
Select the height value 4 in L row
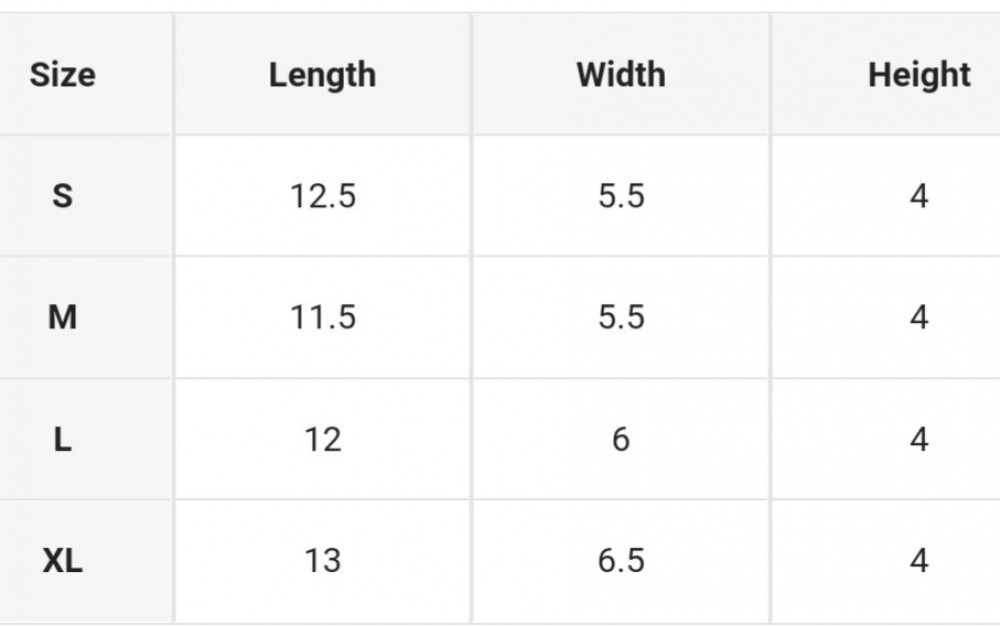(x=919, y=439)
